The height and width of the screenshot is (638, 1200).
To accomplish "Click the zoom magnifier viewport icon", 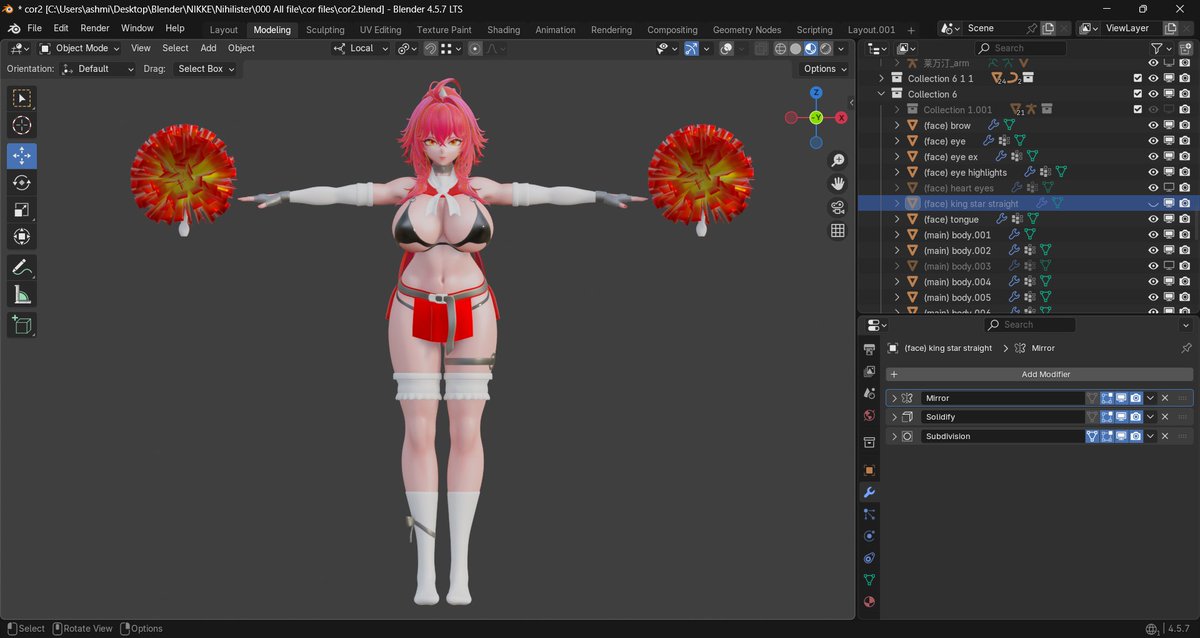I will tap(838, 160).
